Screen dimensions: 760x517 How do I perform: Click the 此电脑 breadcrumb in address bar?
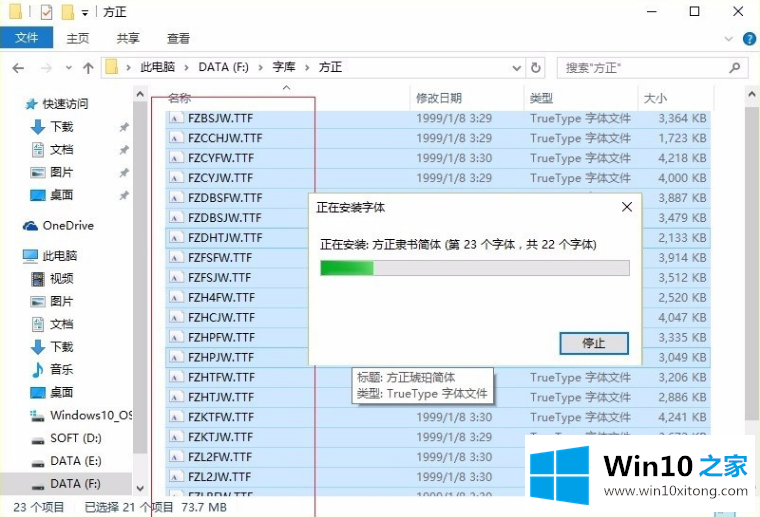coord(158,67)
